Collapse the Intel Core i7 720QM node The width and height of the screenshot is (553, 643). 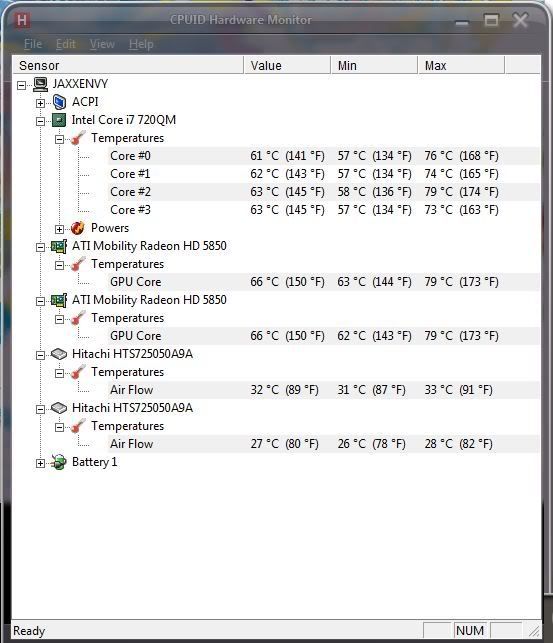pos(40,121)
